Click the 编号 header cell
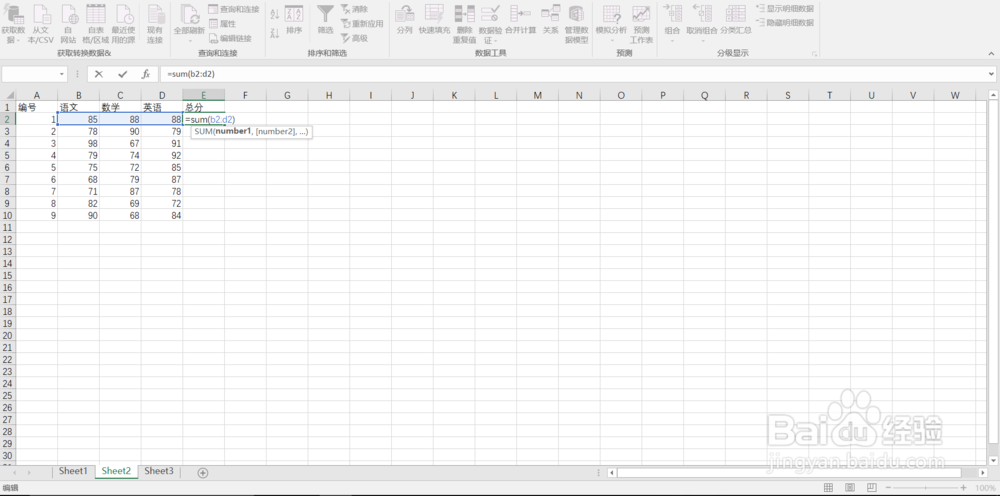Image resolution: width=1000 pixels, height=496 pixels. coord(36,107)
